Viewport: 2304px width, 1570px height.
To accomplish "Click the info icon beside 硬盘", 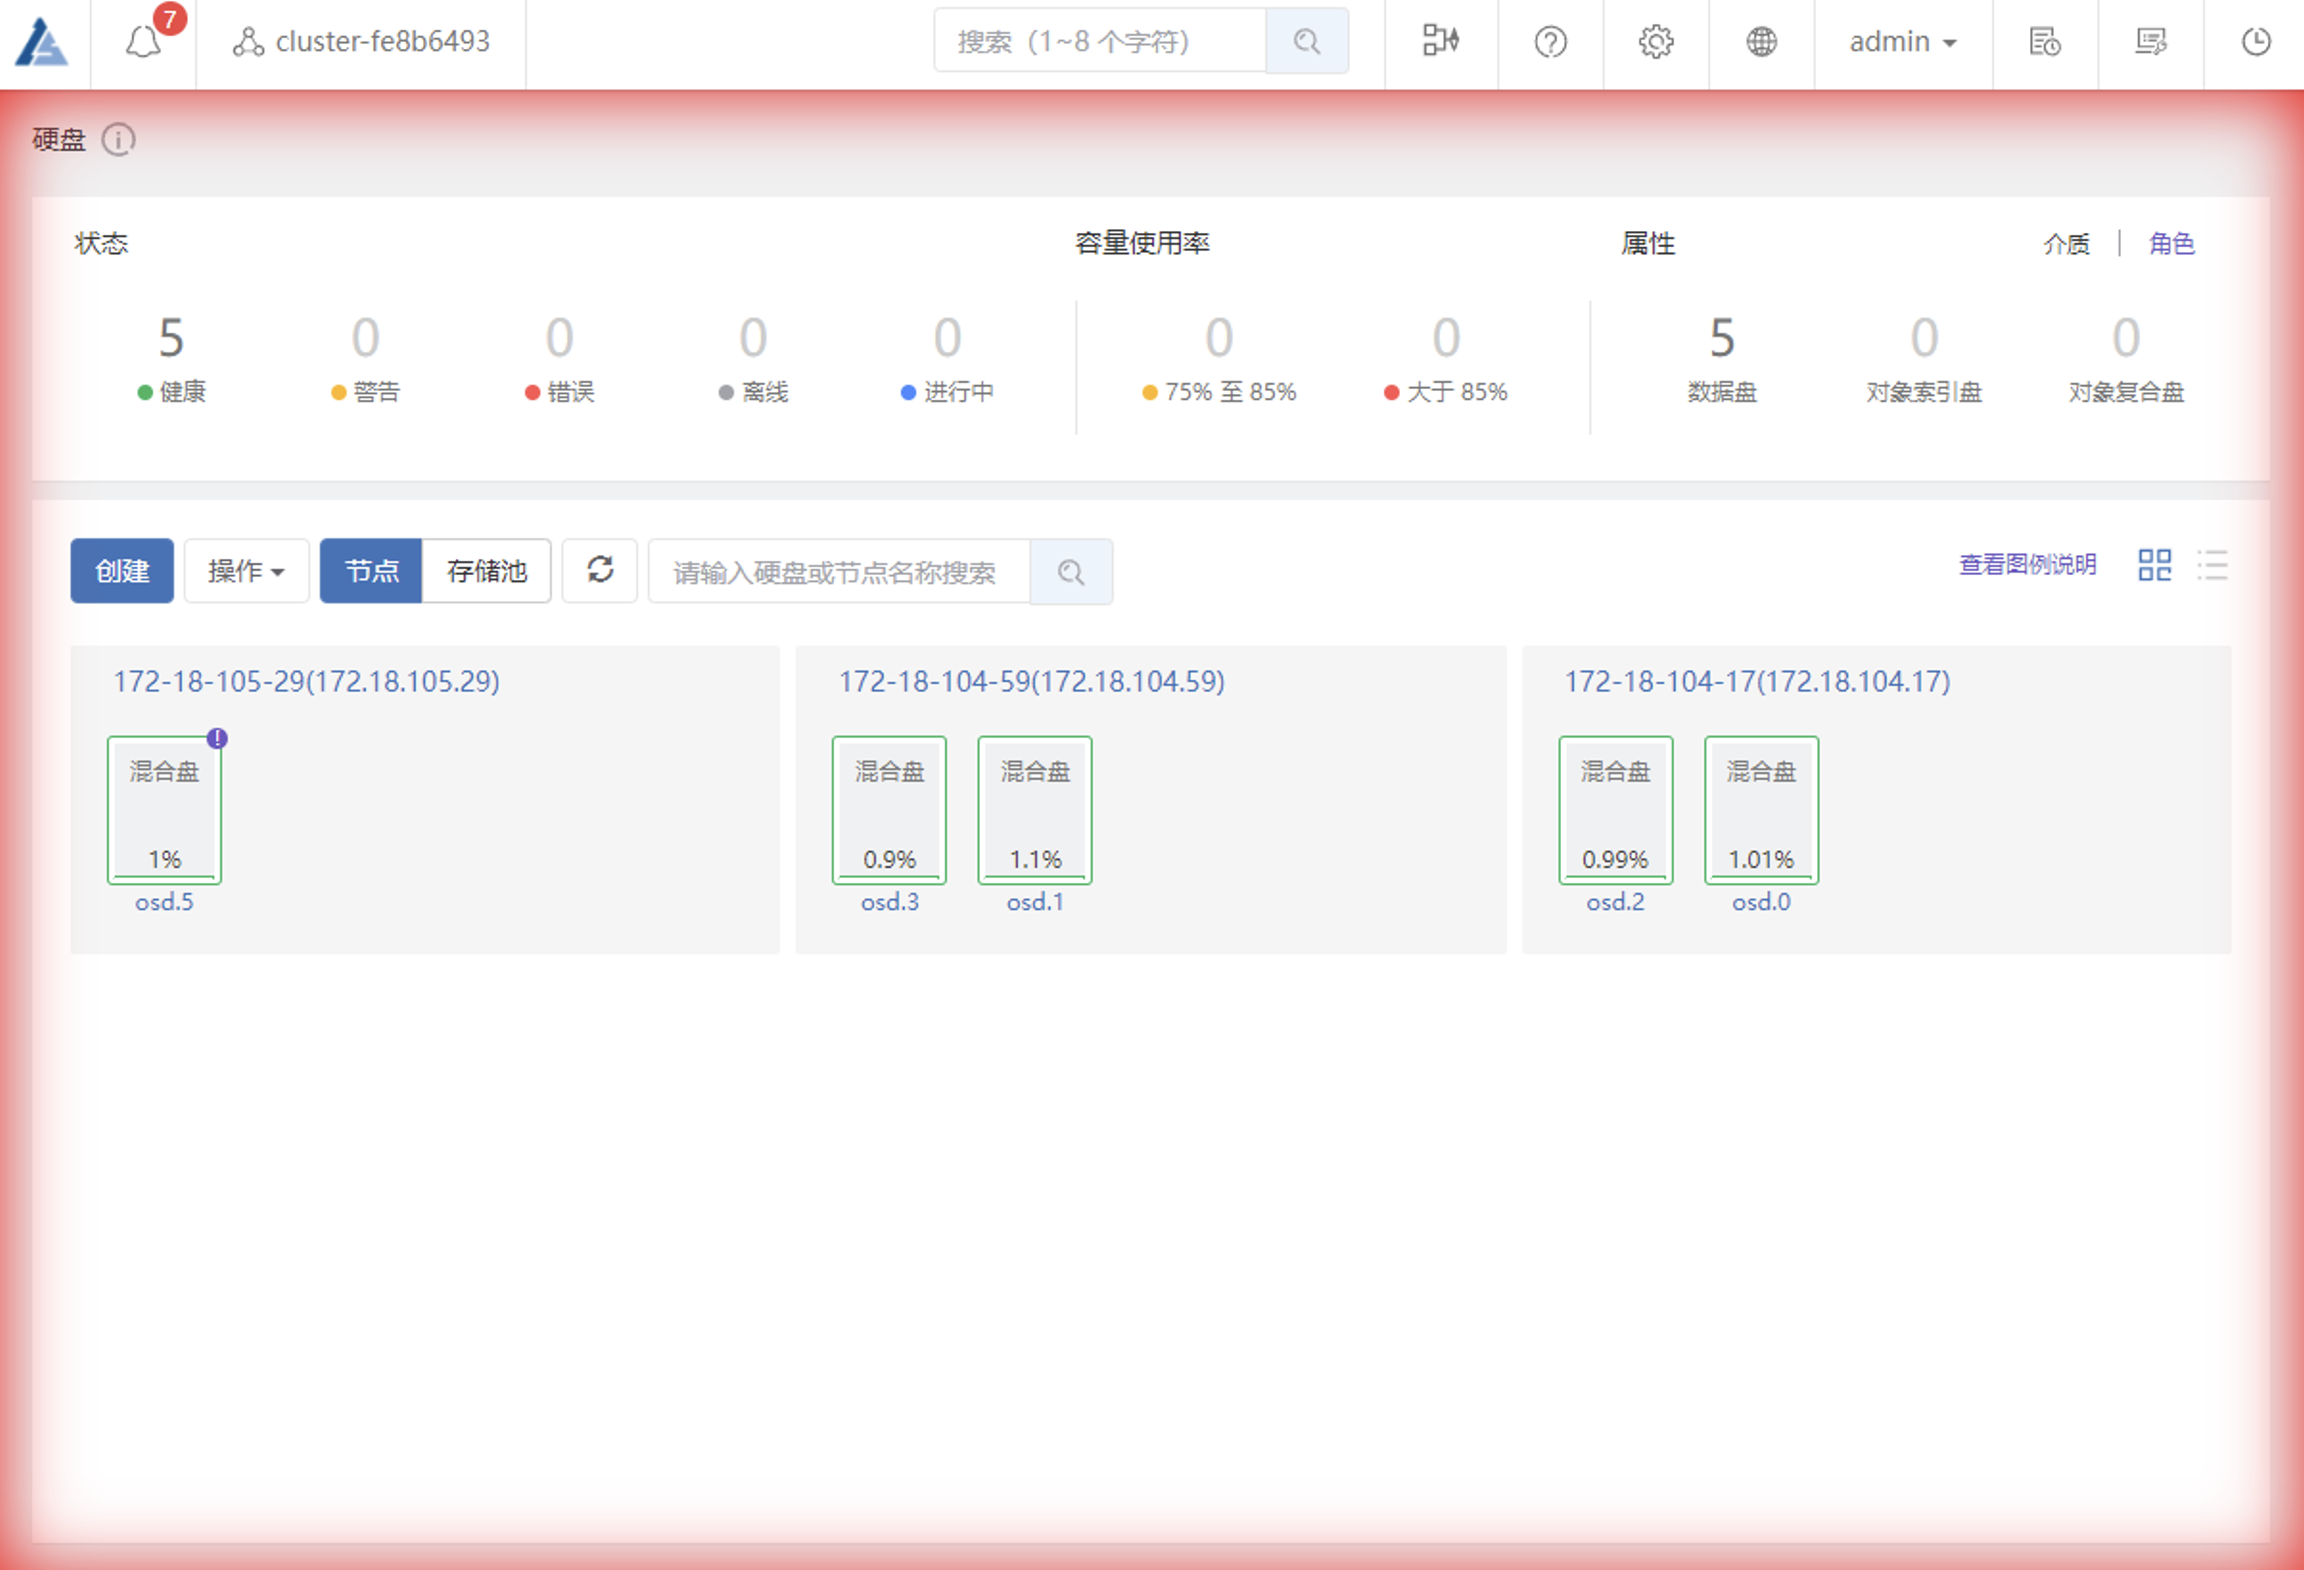I will pyautogui.click(x=119, y=140).
